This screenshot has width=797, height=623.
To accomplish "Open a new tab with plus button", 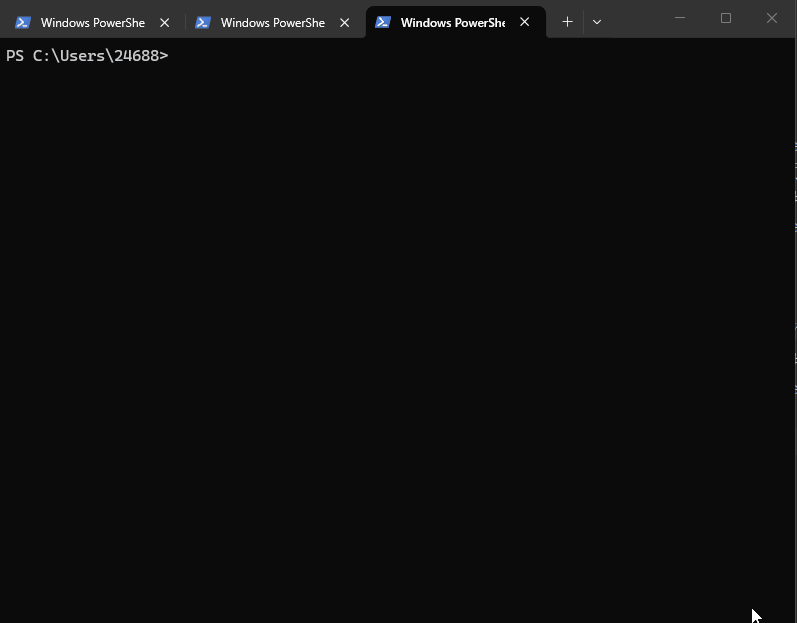I will (567, 22).
